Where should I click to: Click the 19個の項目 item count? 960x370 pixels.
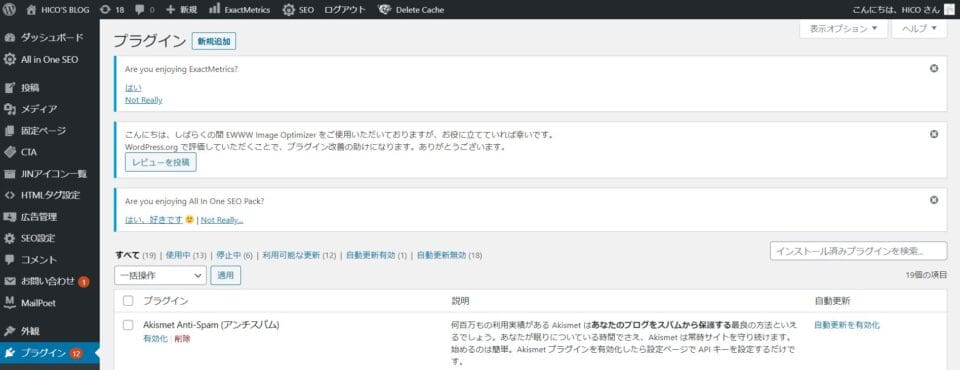(x=926, y=275)
